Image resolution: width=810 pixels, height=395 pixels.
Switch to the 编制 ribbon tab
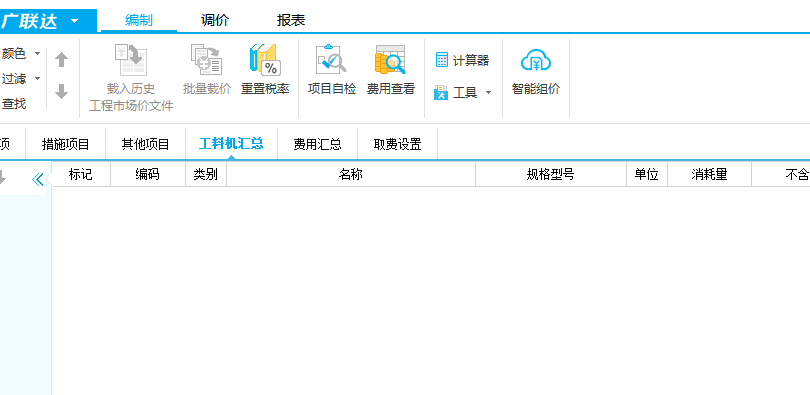[138, 21]
